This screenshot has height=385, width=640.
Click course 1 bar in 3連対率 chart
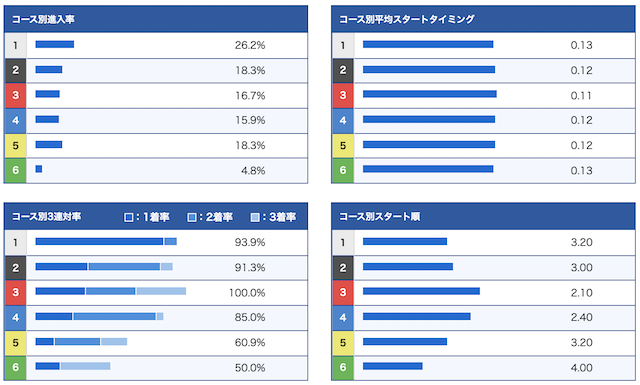[106, 242]
